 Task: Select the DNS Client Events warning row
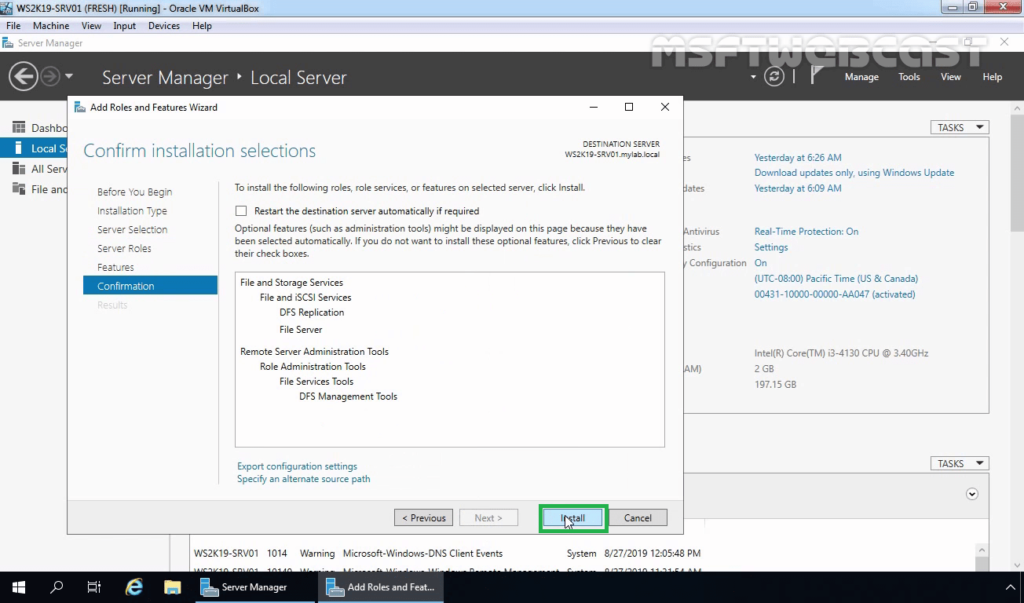447,553
